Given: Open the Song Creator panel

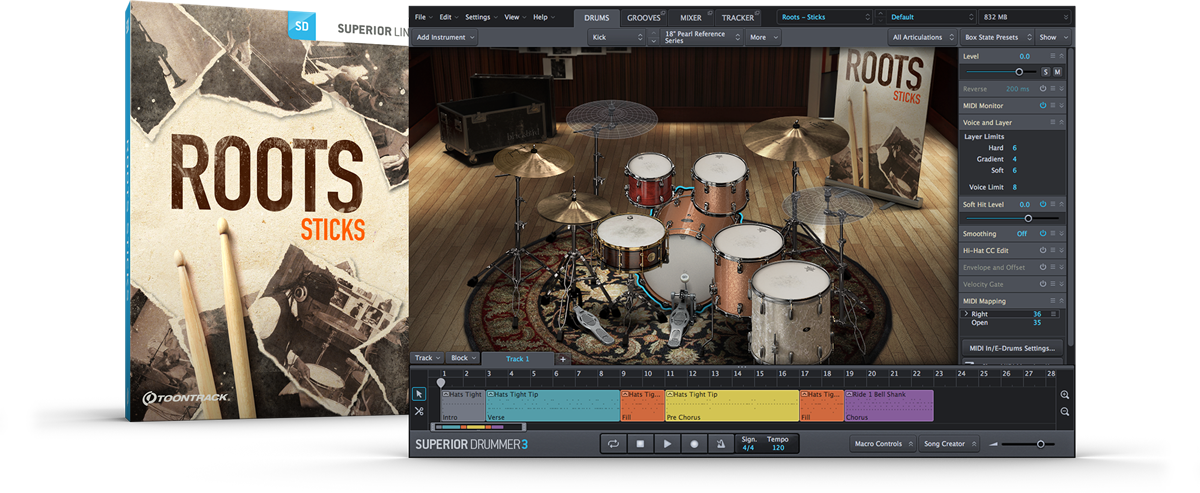Looking at the screenshot, I should click(x=949, y=444).
